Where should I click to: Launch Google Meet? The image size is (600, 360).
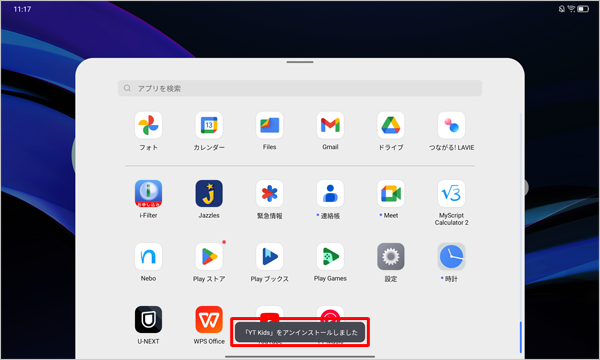tap(391, 194)
